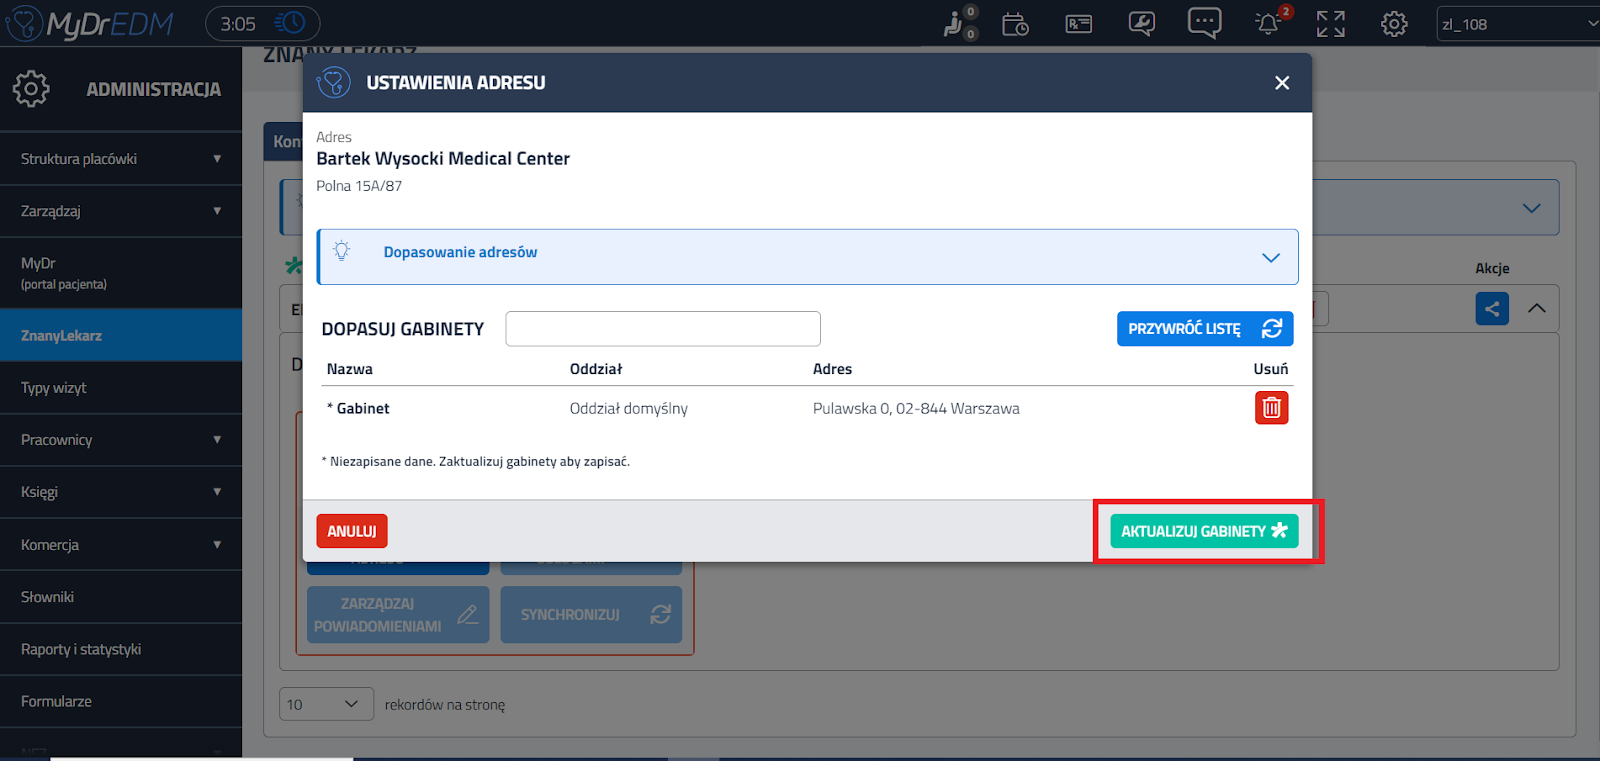
Task: Open the chat messages icon
Action: (x=1204, y=23)
